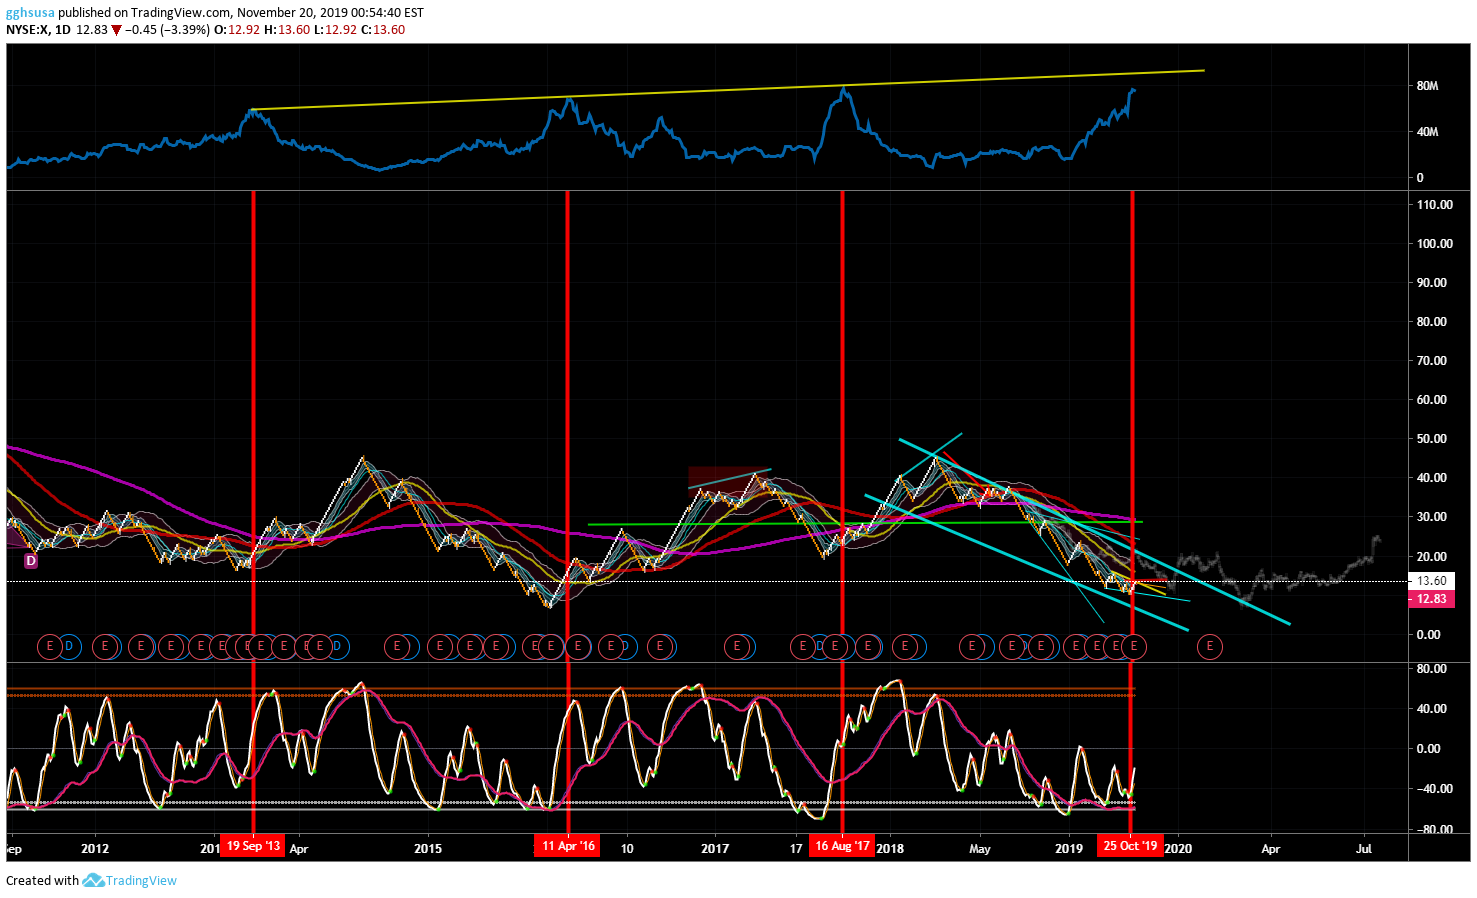Click the Jul label on the time axis
Image resolution: width=1477 pixels, height=898 pixels.
click(x=1364, y=849)
